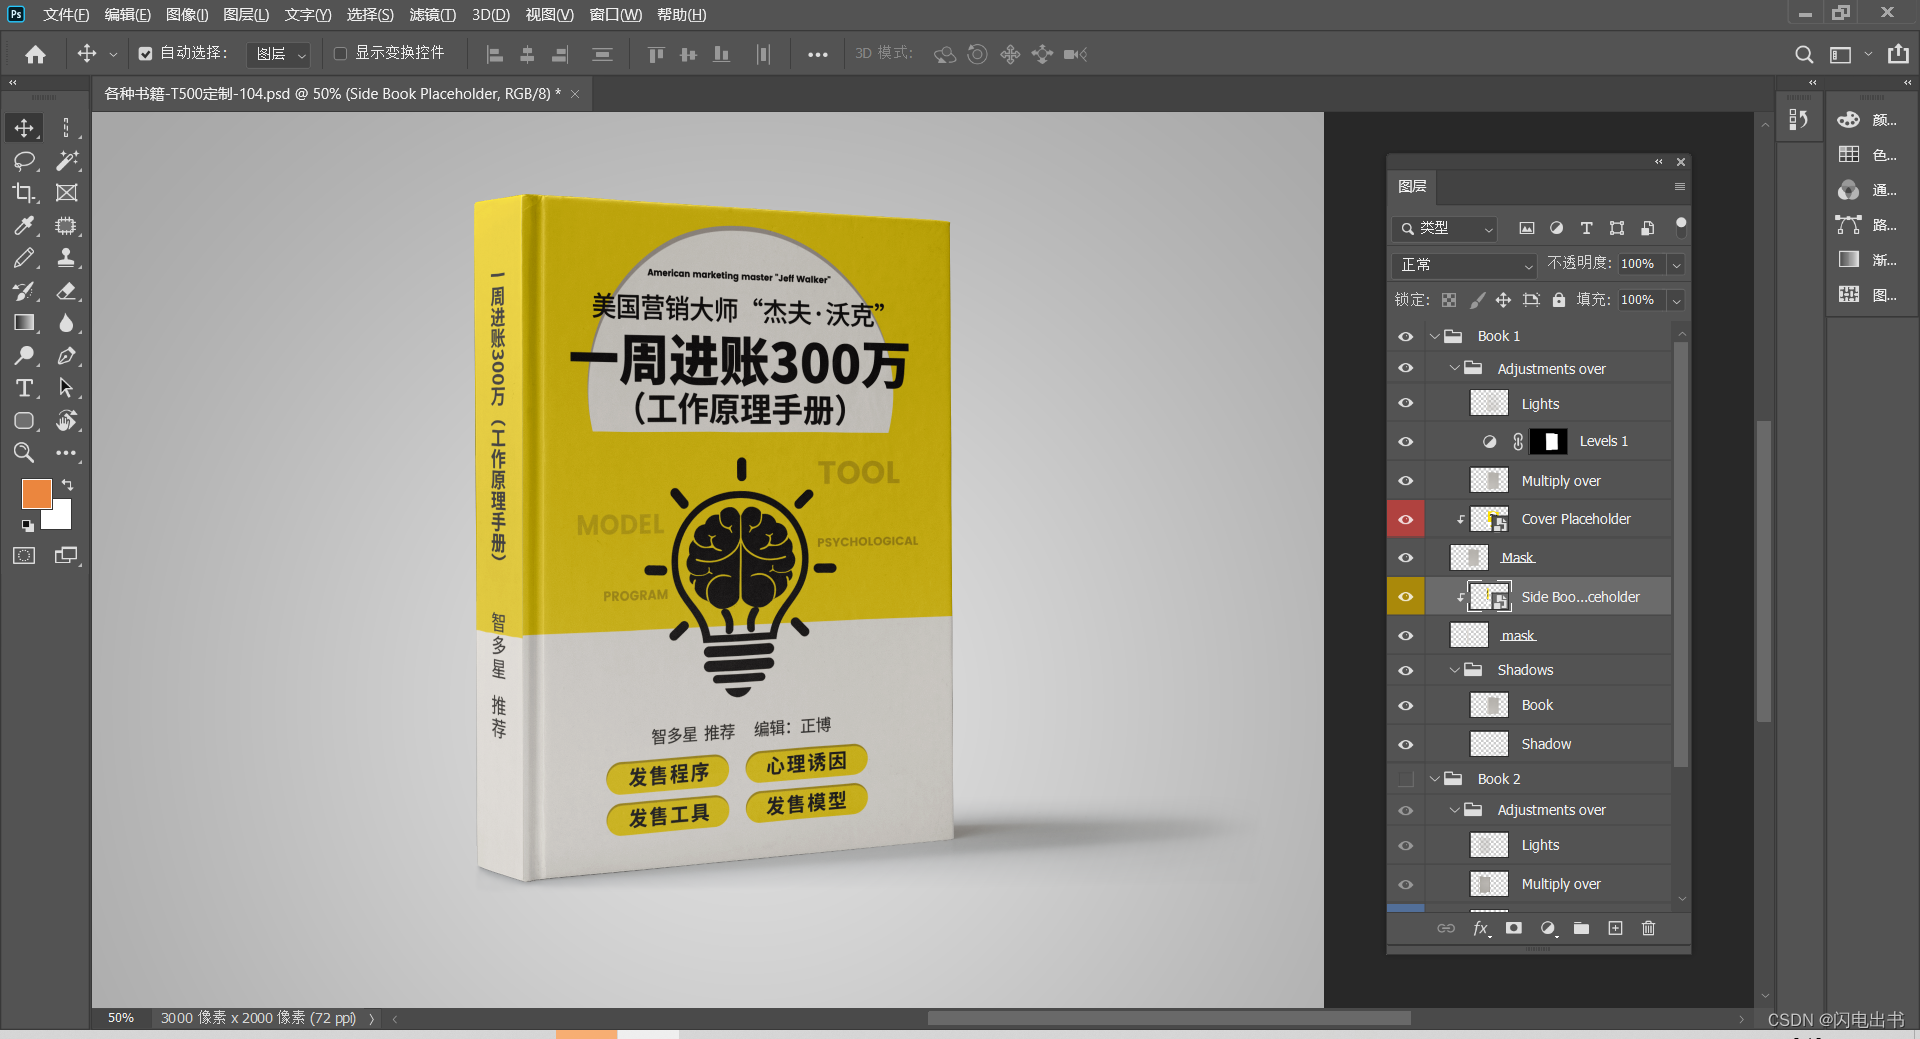The width and height of the screenshot is (1920, 1039).
Task: Click the orange foreground color swatch
Action: (37, 493)
